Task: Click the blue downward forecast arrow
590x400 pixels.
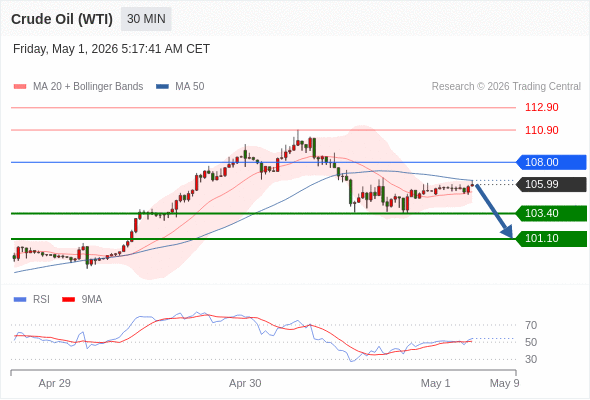Action: (x=494, y=211)
